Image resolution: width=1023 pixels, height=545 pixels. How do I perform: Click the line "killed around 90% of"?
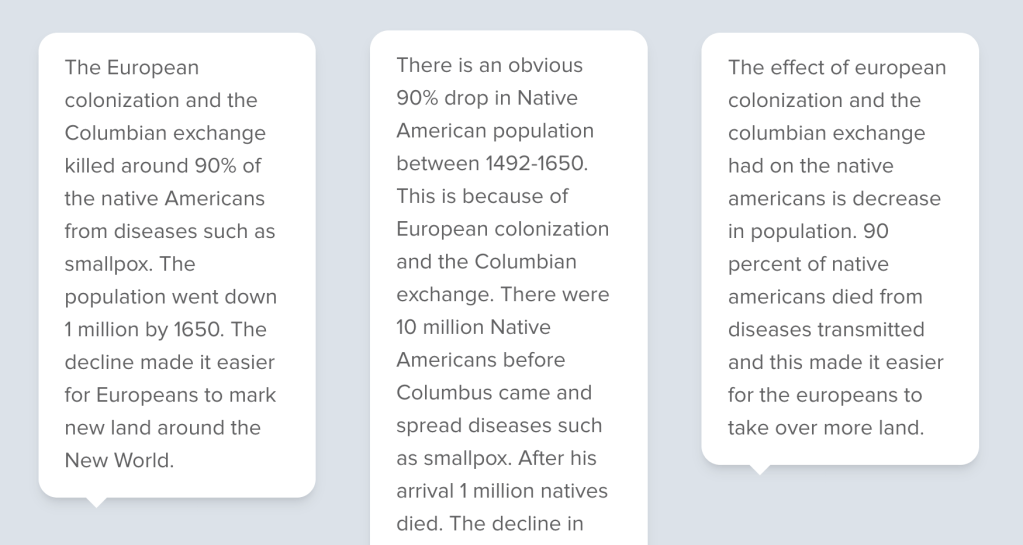coord(163,166)
